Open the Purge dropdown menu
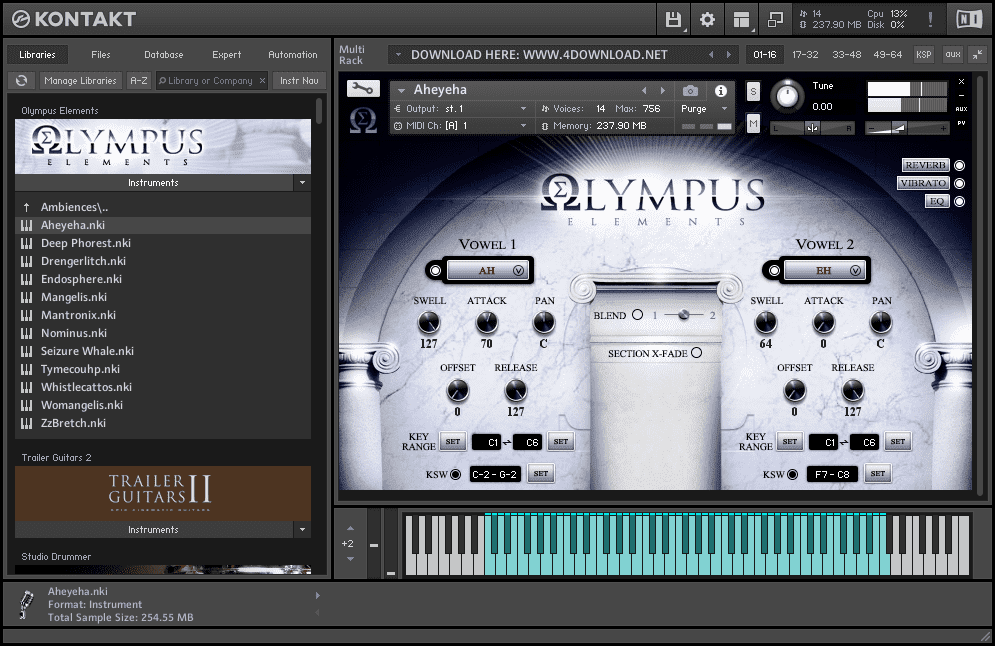Viewport: 995px width, 646px height. 703,109
